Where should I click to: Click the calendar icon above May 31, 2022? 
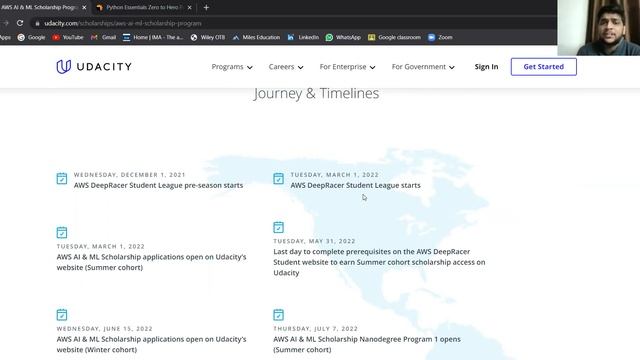click(278, 227)
